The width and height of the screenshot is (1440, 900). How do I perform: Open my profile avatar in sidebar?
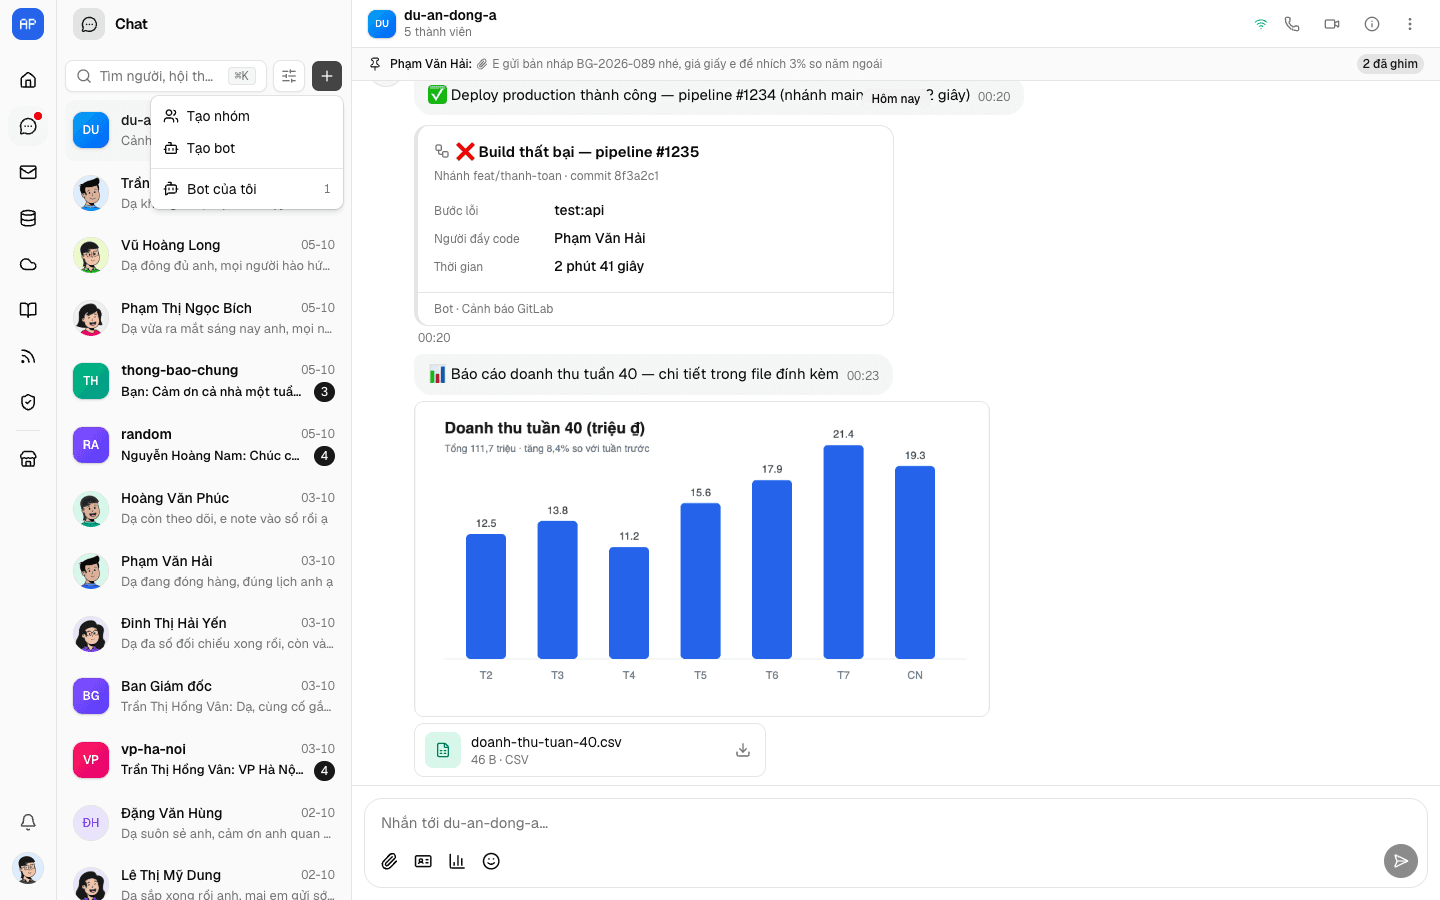tap(28, 868)
